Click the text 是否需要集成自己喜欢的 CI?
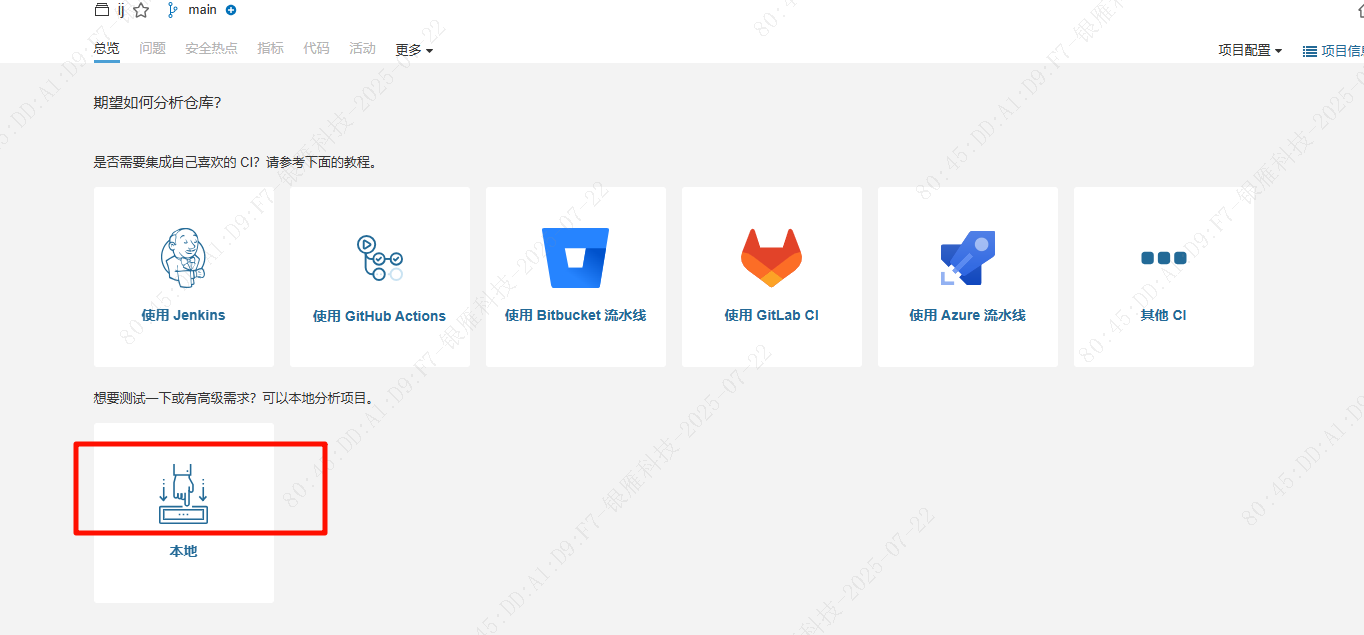This screenshot has height=635, width=1364. click(x=177, y=162)
